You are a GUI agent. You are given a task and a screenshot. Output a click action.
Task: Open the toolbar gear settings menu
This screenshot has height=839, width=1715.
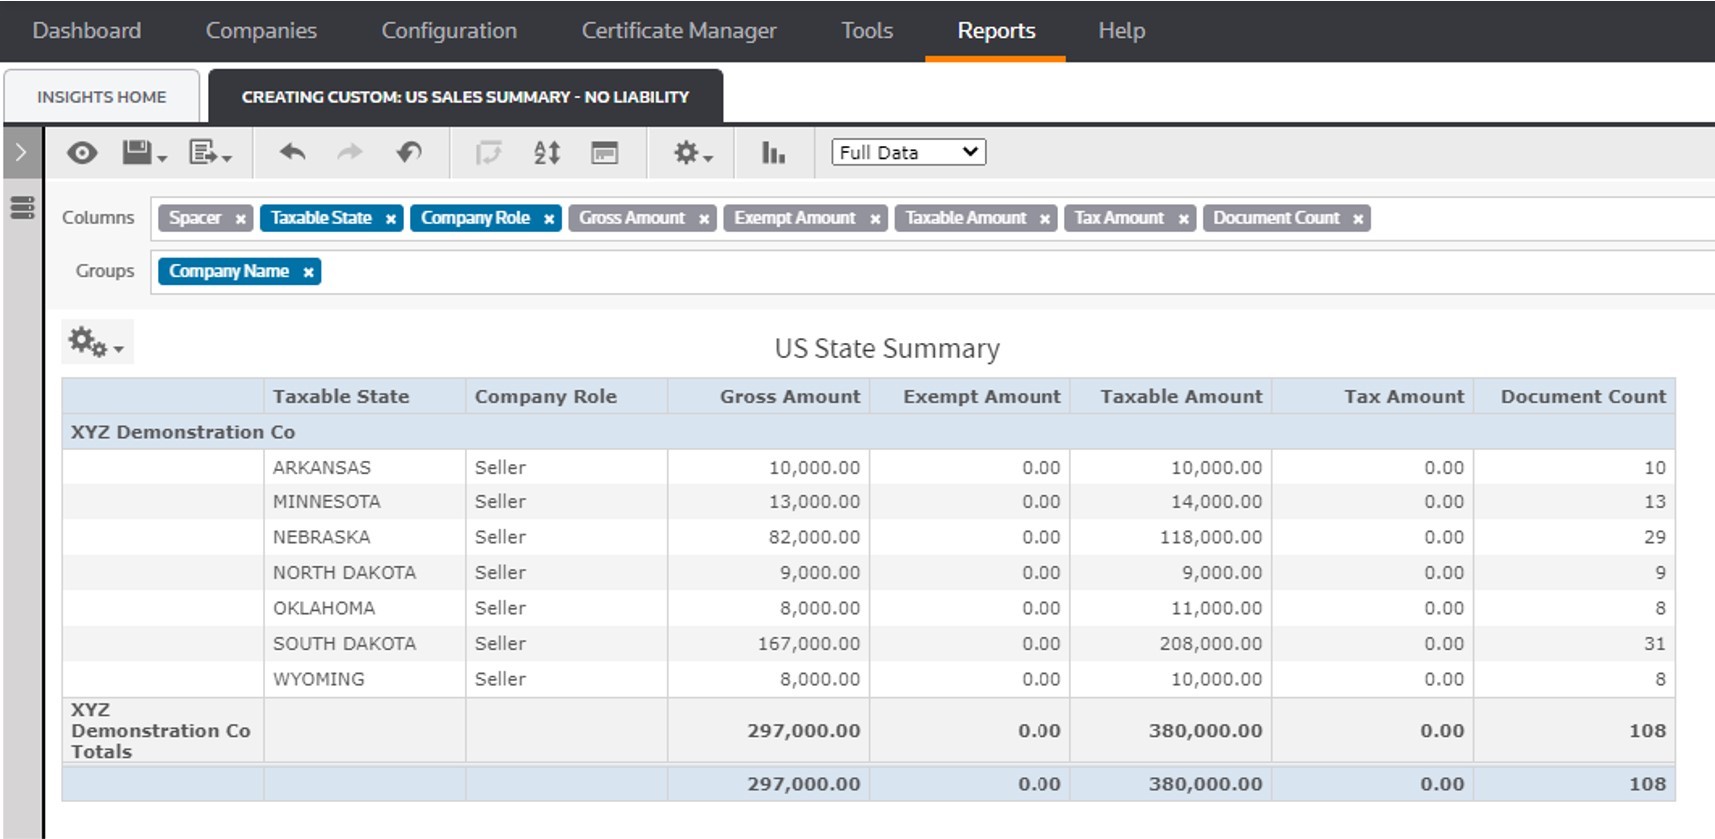coord(692,153)
